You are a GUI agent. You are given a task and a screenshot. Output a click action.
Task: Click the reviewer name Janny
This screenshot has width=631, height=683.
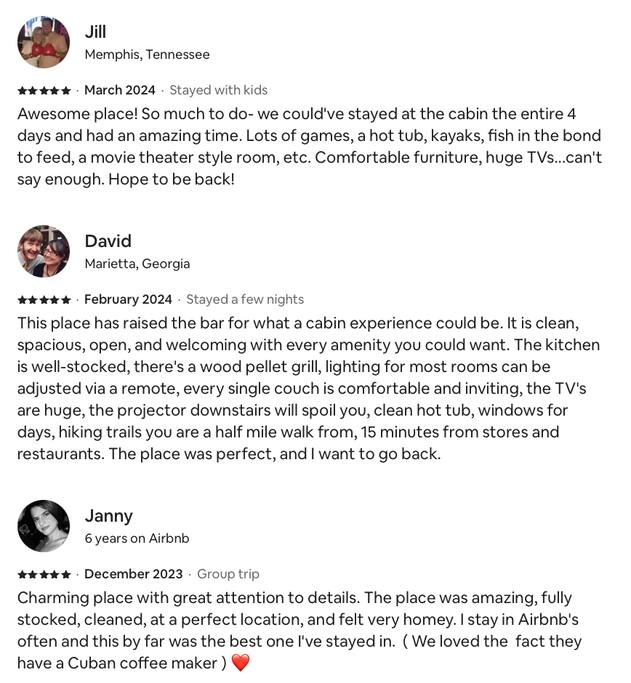click(x=108, y=516)
